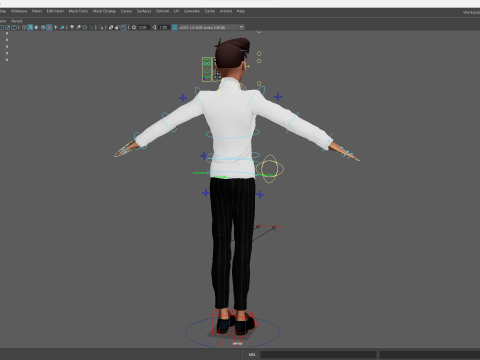Toggle wireframe on shaded icon
Viewport: 480px width, 360px height.
pos(43,27)
